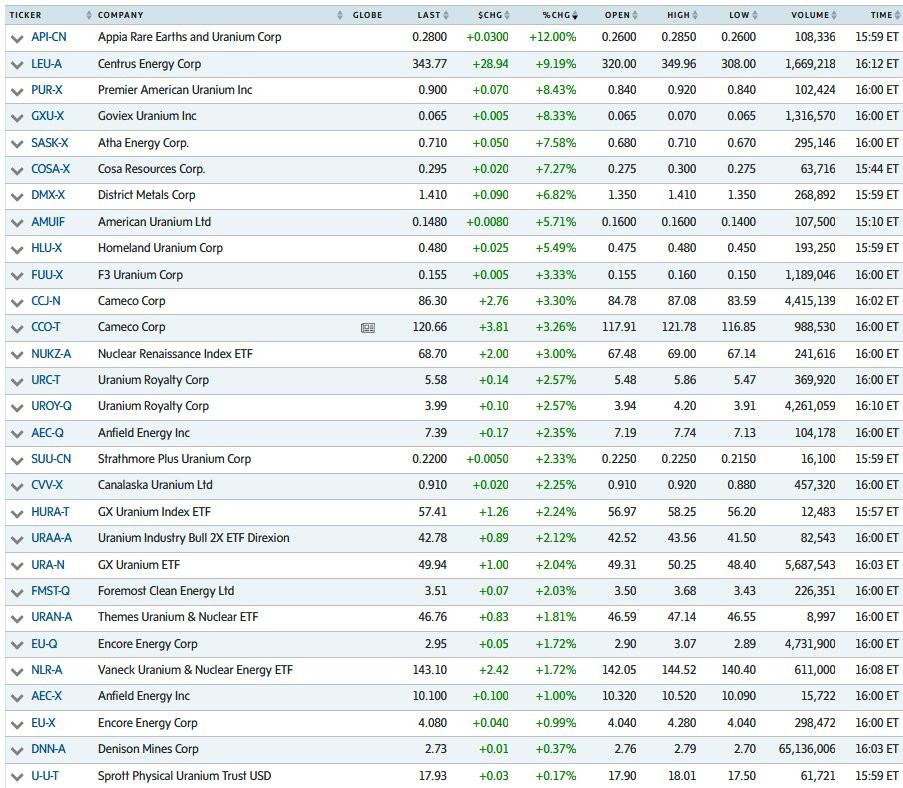Select Denison Mines Corp company name
The width and height of the screenshot is (903, 788).
[x=148, y=749]
